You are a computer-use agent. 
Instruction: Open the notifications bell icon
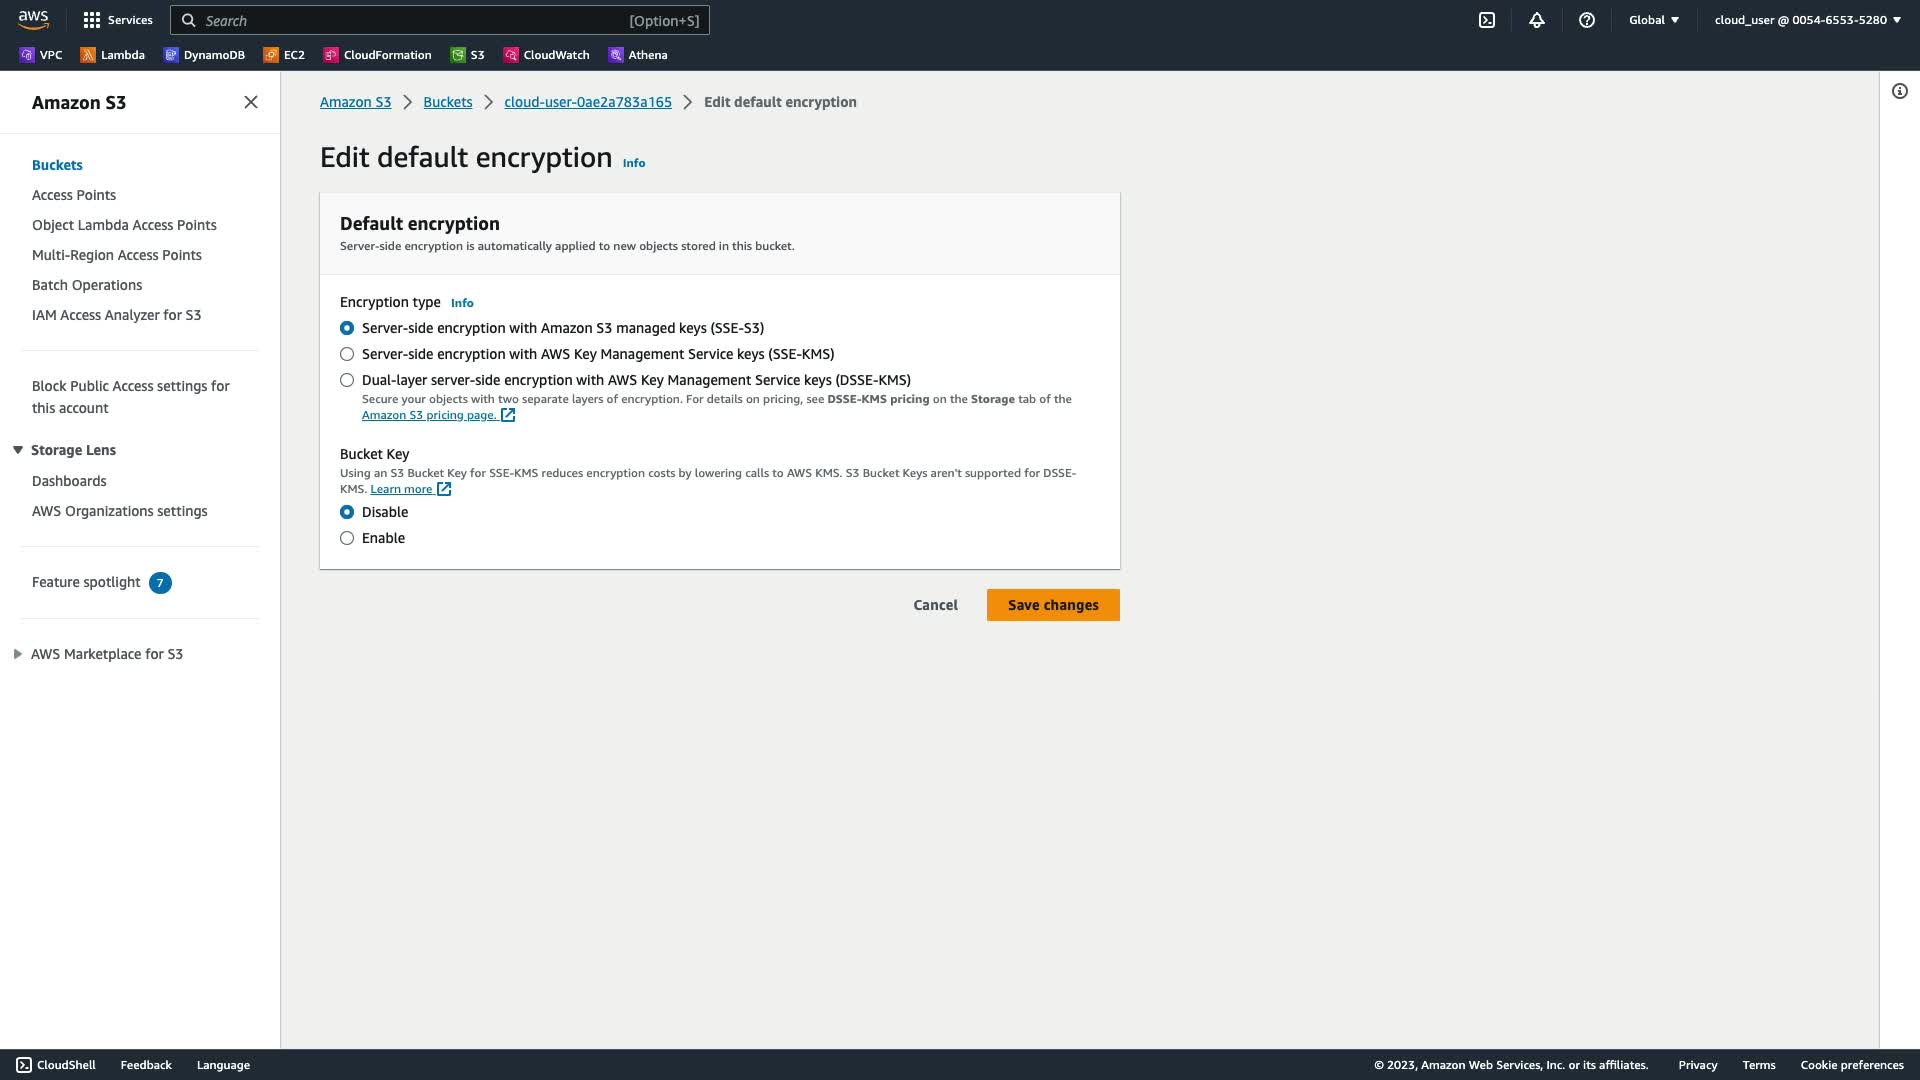tap(1537, 20)
